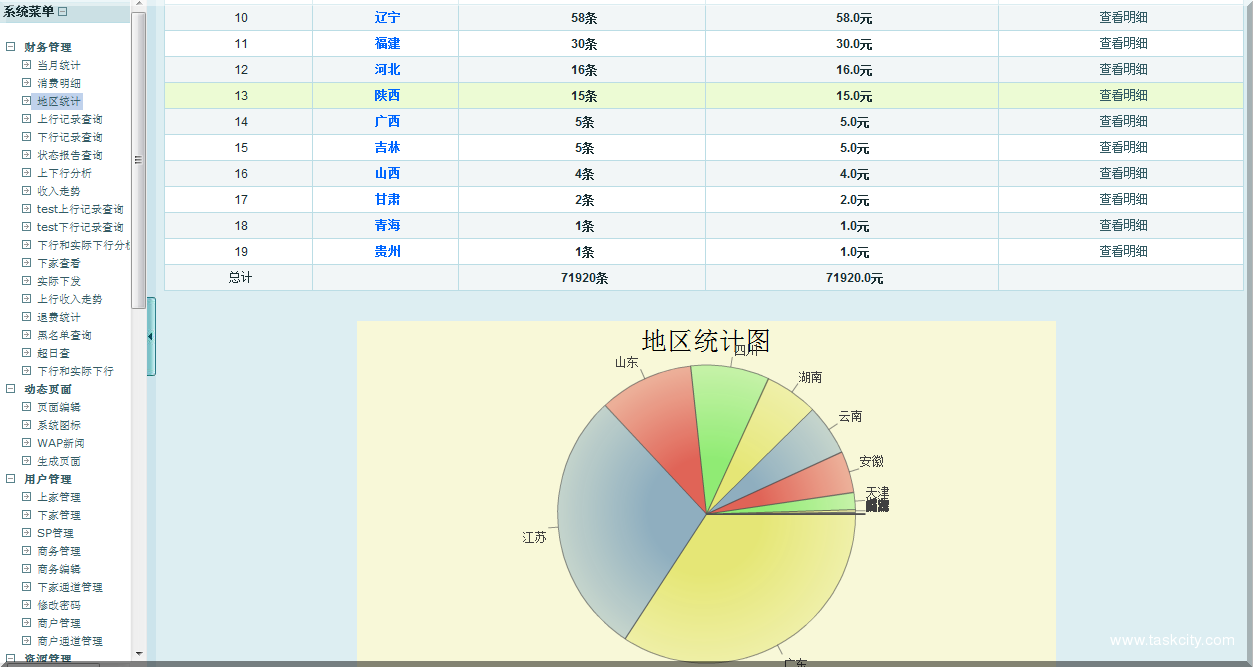The width and height of the screenshot is (1253, 667).
Task: Collapse the 财务管理 tree group
Action: 10,47
